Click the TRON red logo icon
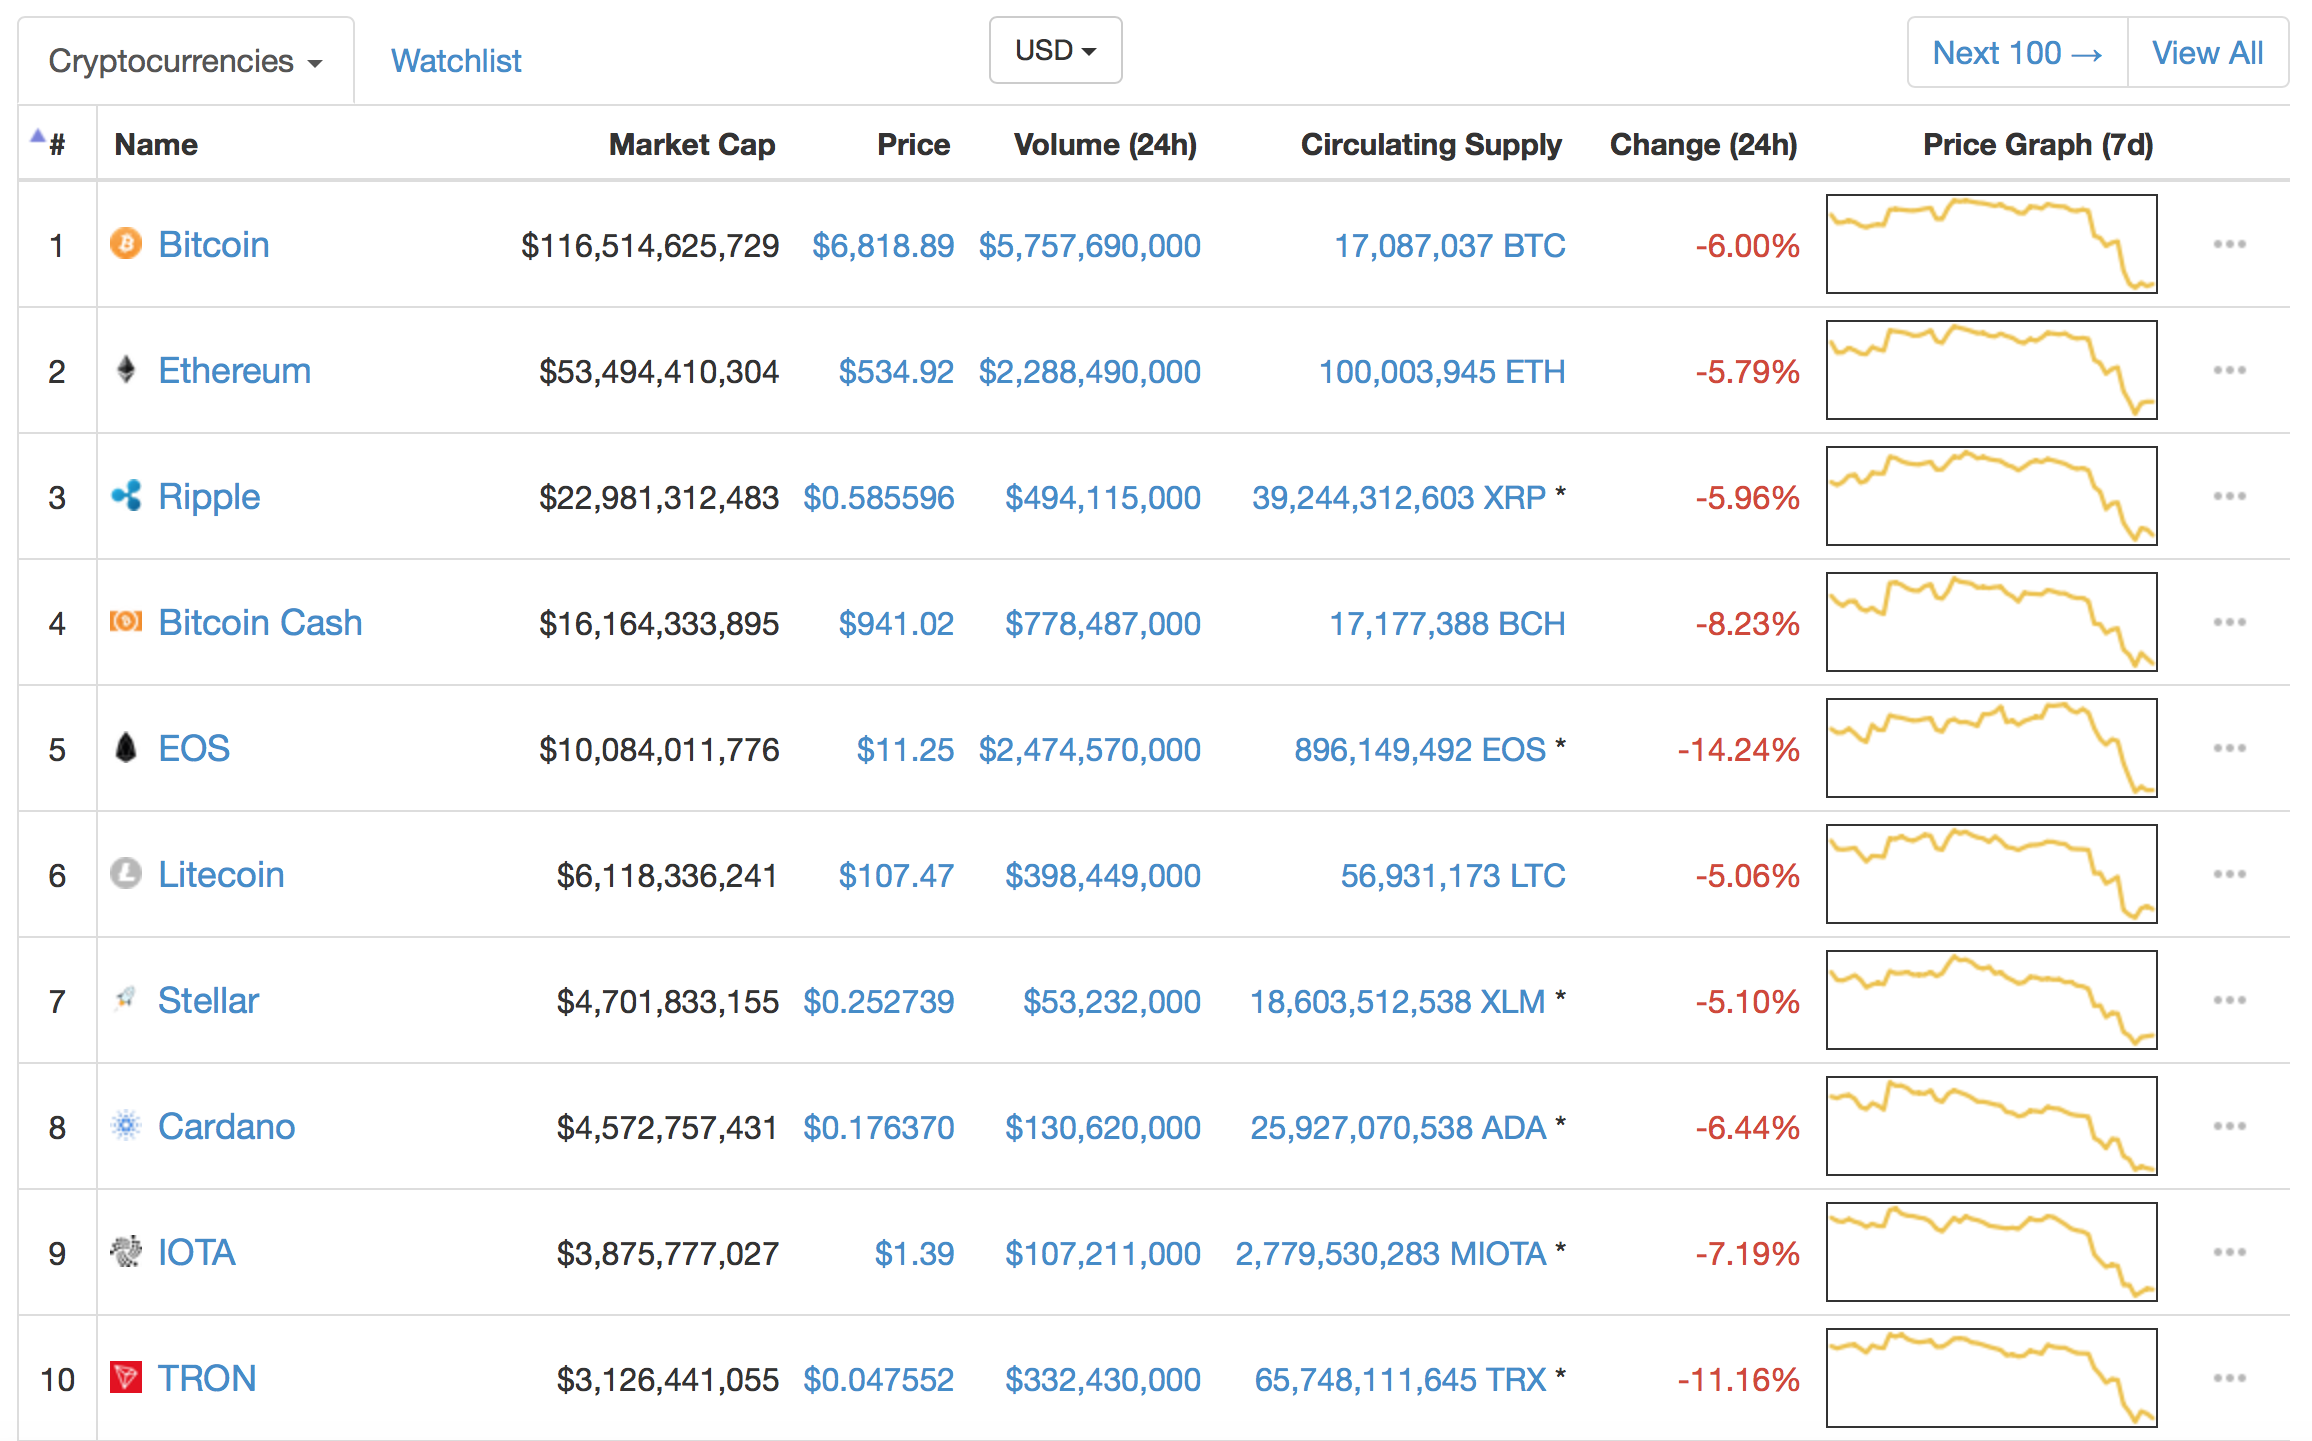2312x1441 pixels. click(x=125, y=1378)
